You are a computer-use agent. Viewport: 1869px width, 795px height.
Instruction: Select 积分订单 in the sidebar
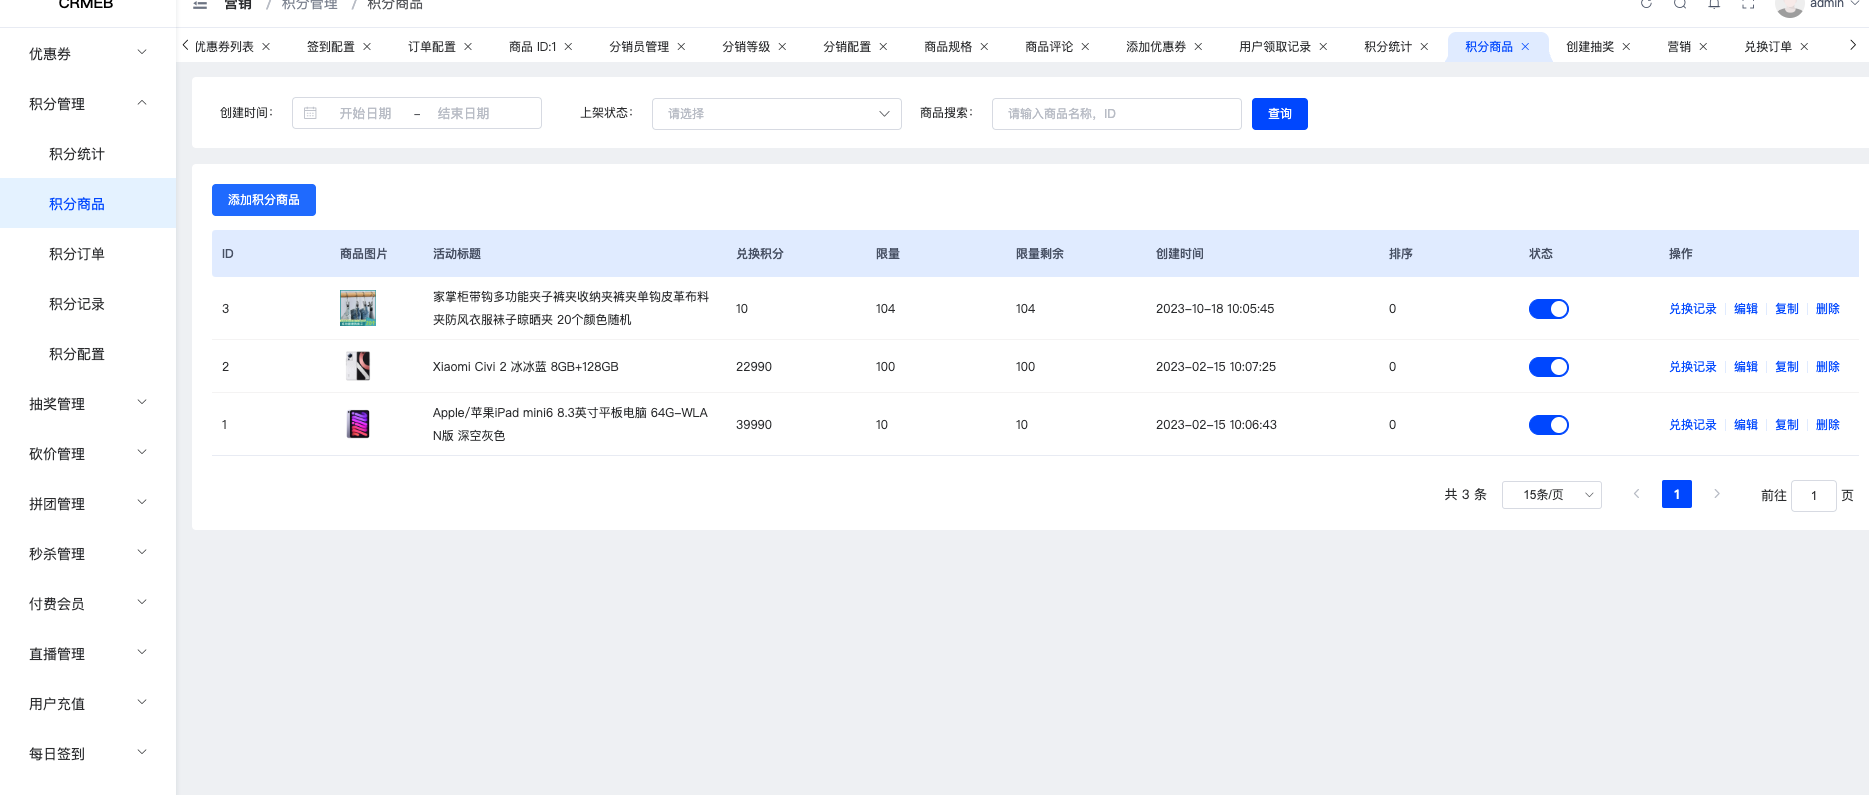(77, 254)
